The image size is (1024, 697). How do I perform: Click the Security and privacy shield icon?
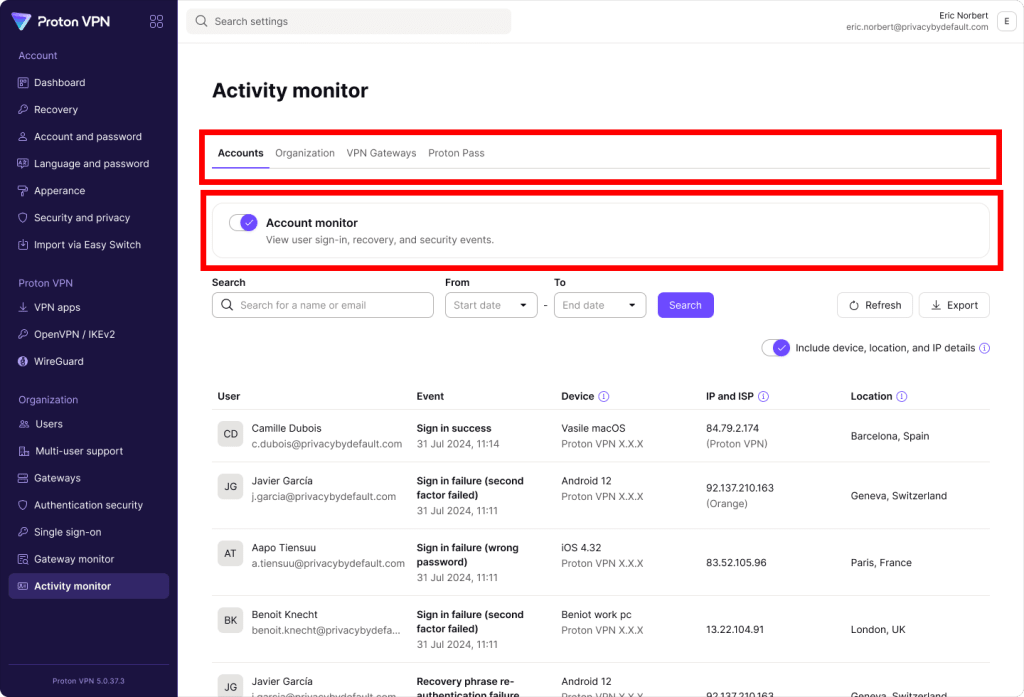click(23, 218)
